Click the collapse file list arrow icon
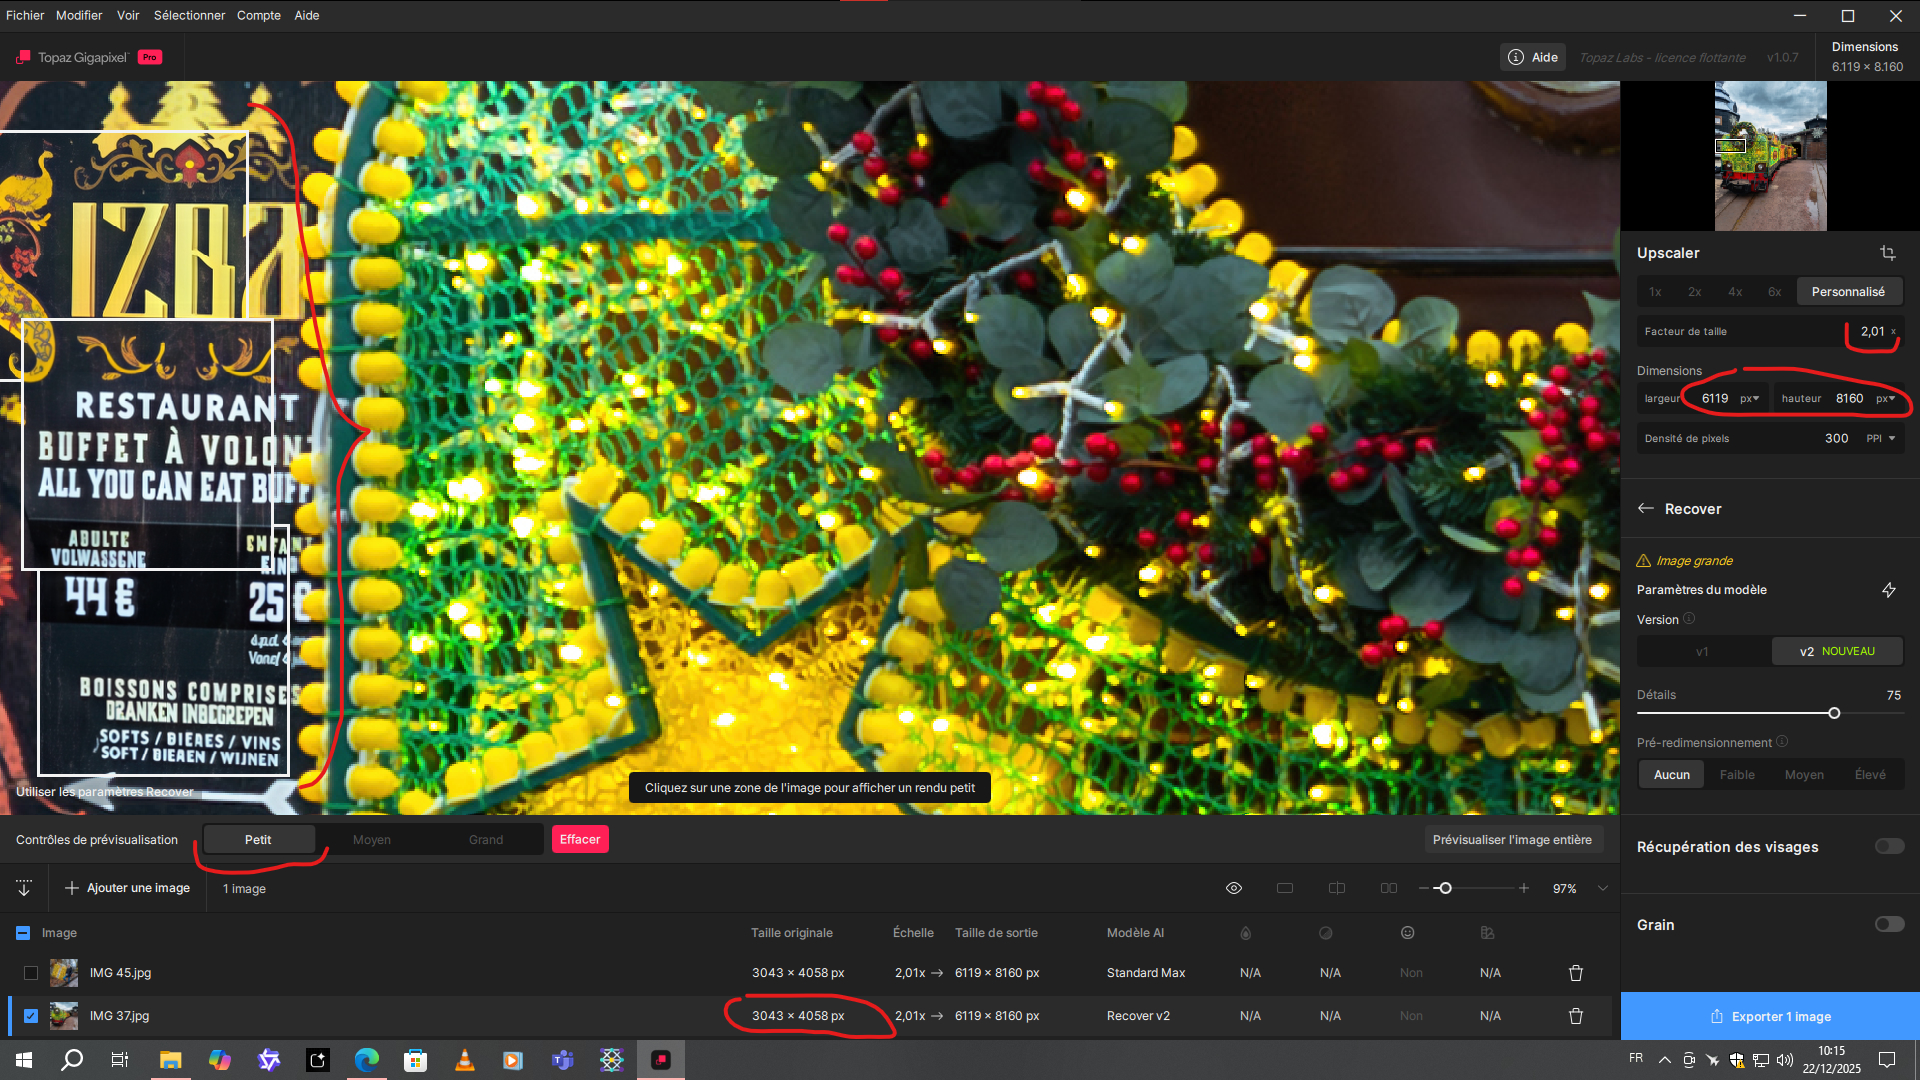Screen dimensions: 1920x1080 click(x=24, y=888)
